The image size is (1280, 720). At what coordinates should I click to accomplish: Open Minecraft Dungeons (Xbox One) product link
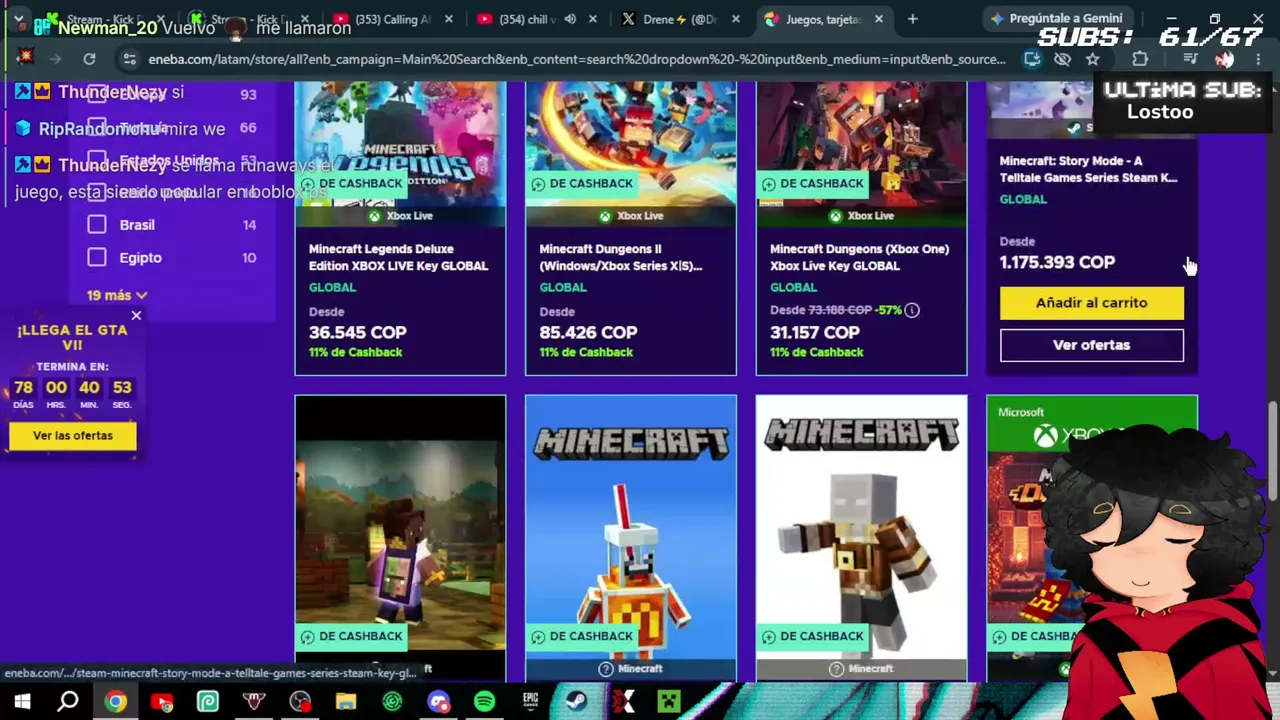859,257
